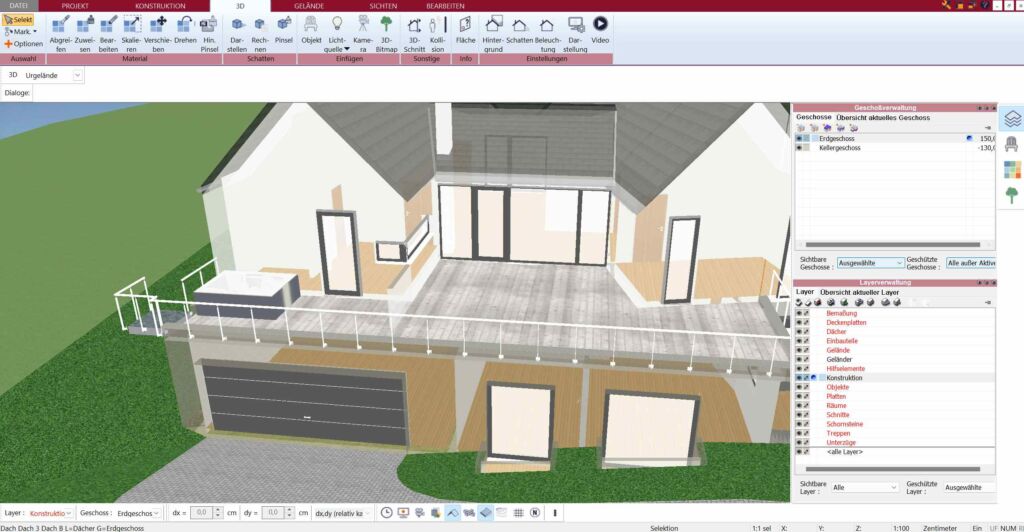
Task: Click the Selekt button
Action: pyautogui.click(x=18, y=20)
